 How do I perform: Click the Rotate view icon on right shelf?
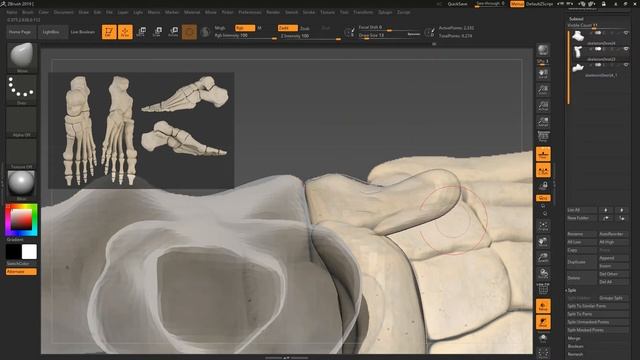click(x=543, y=273)
